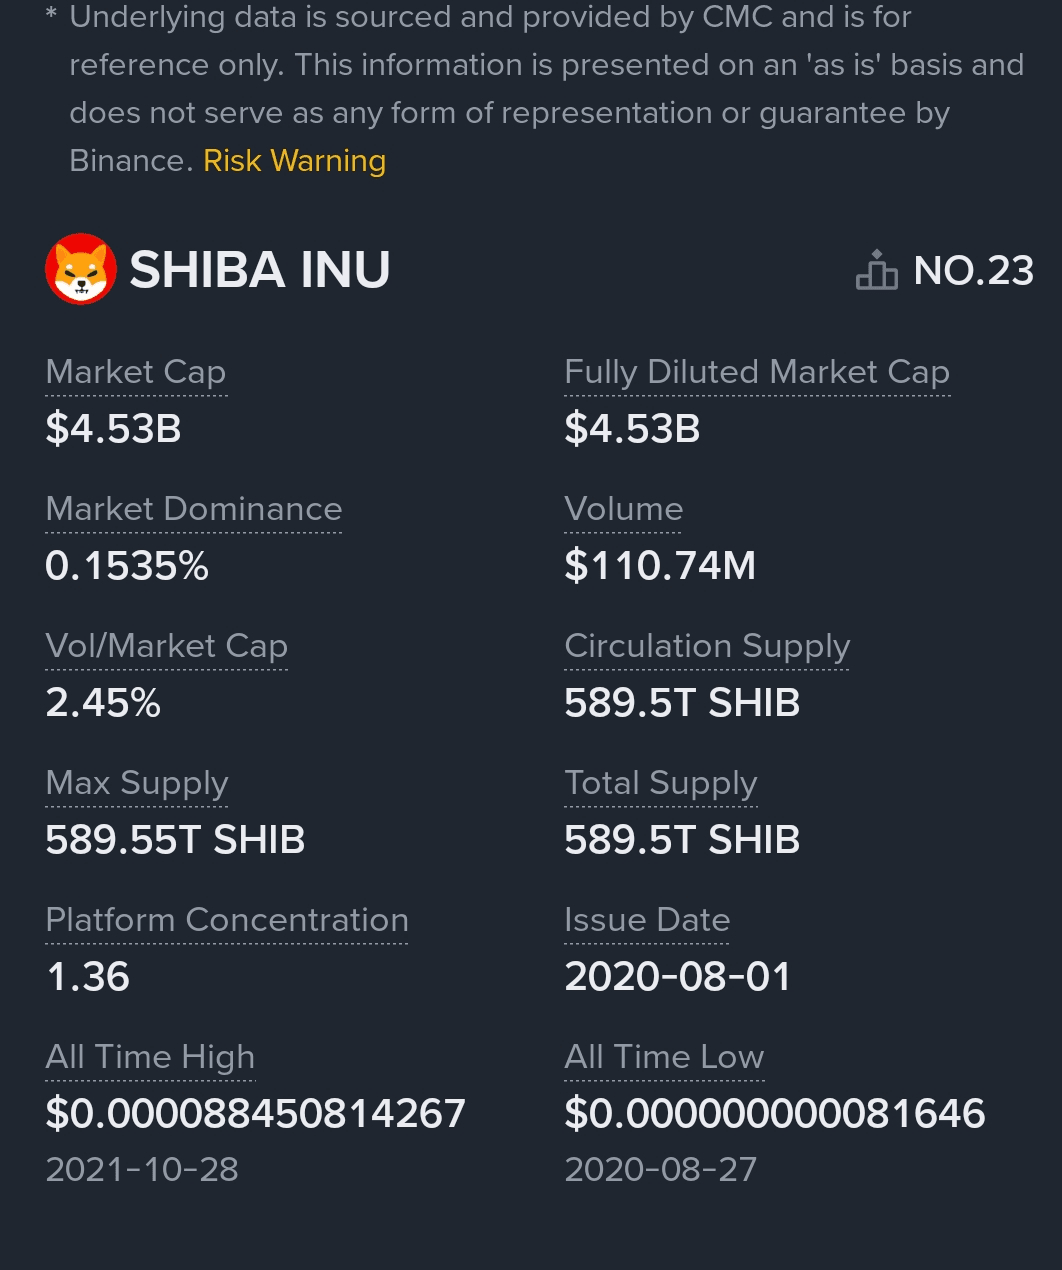Image resolution: width=1062 pixels, height=1270 pixels.
Task: Tap the Vol/Market Cap label
Action: (166, 646)
